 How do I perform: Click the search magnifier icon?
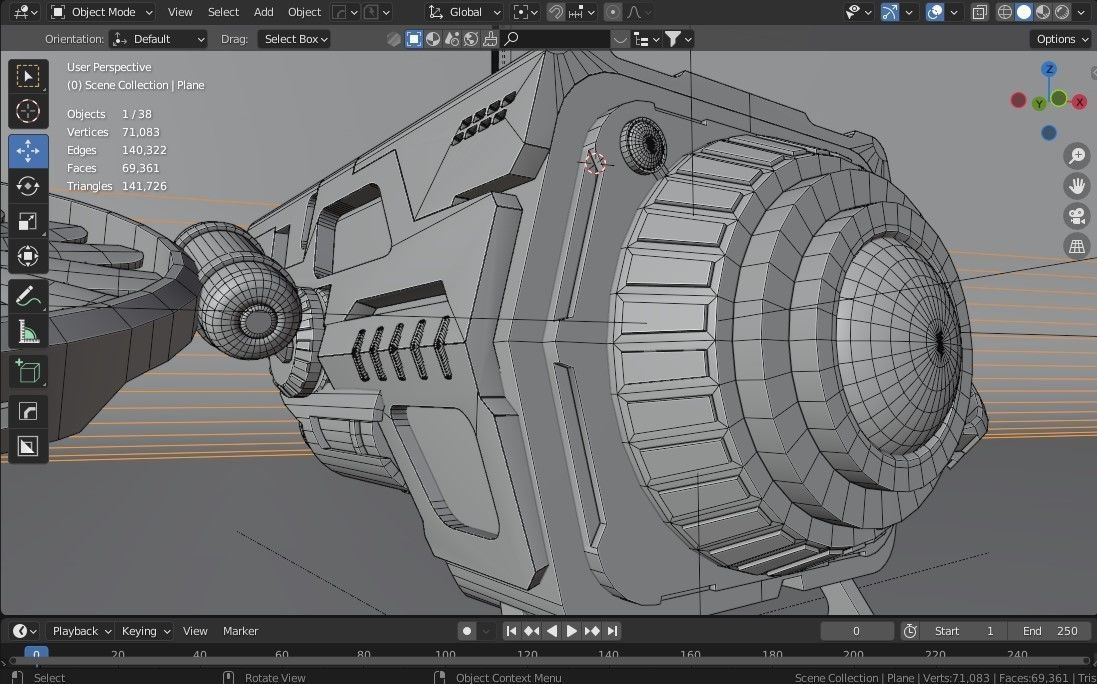click(x=511, y=39)
